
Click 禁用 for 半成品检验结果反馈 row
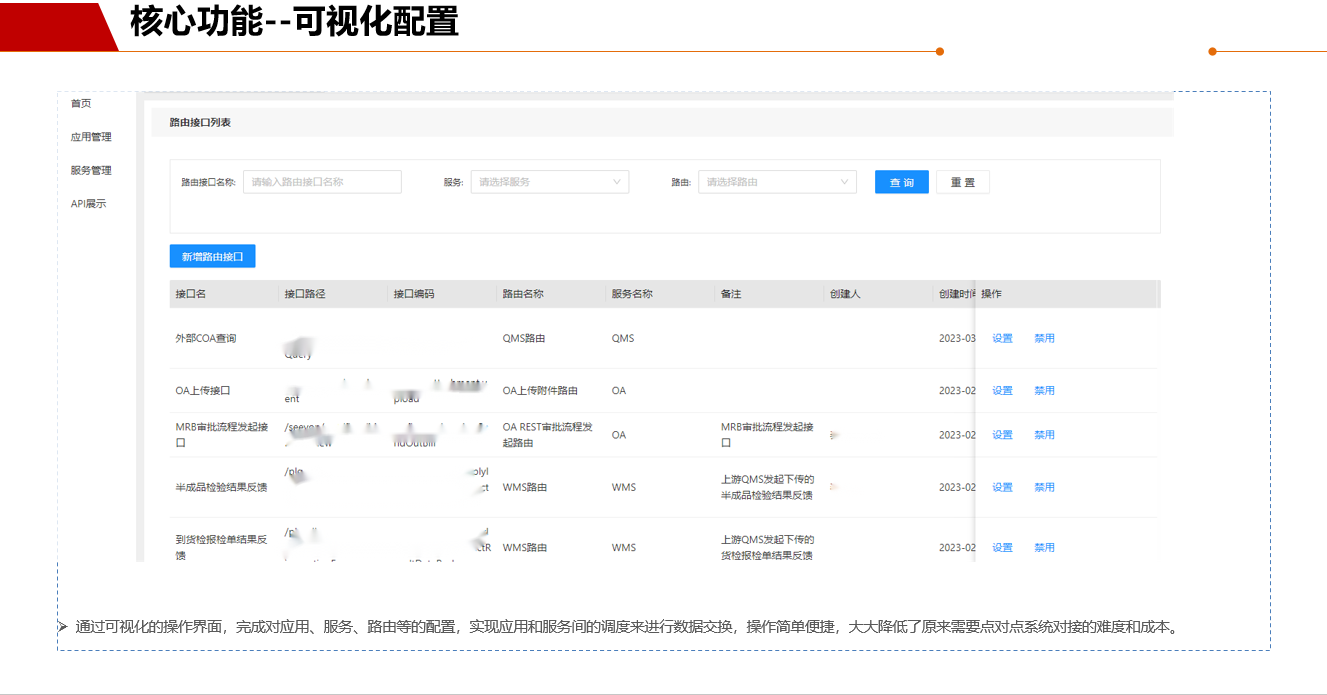pos(1044,488)
